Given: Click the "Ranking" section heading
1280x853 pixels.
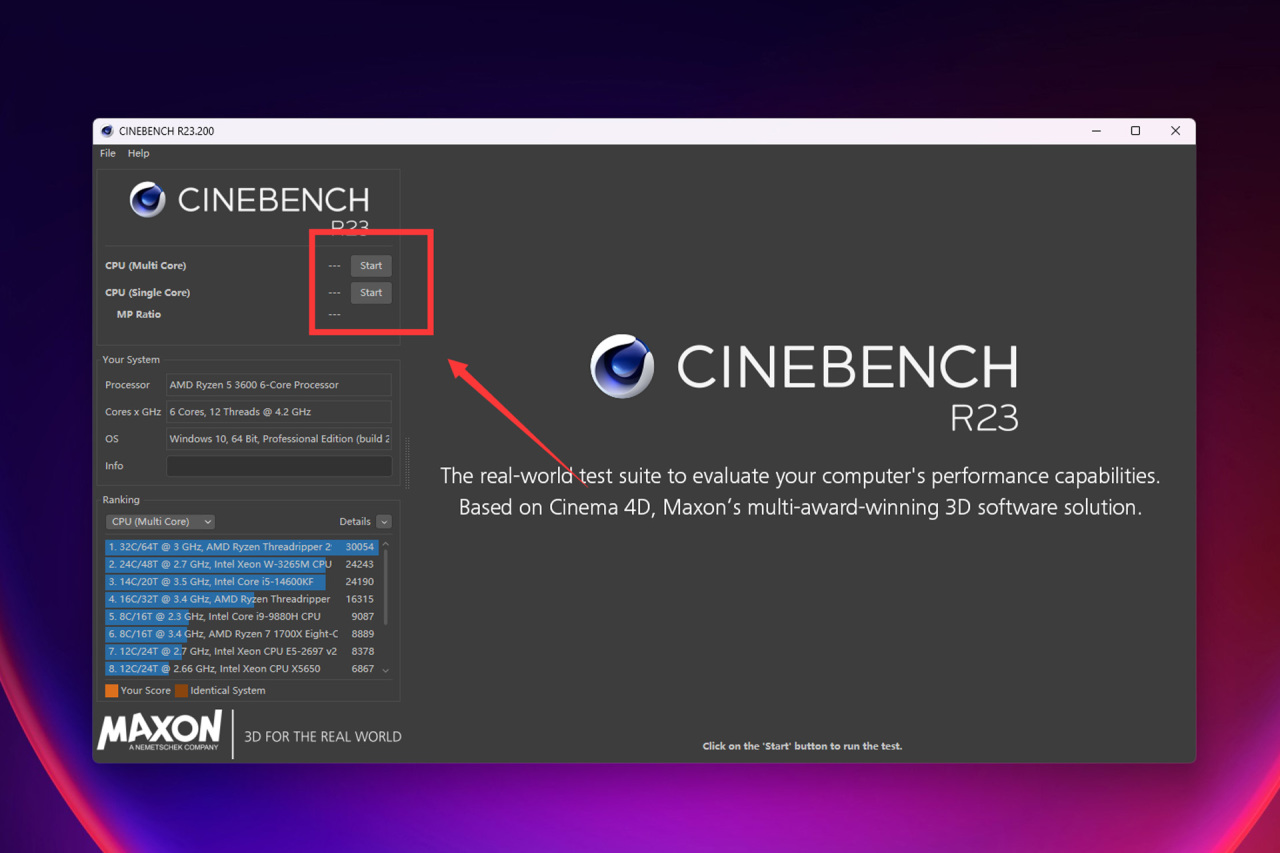Looking at the screenshot, I should (121, 500).
